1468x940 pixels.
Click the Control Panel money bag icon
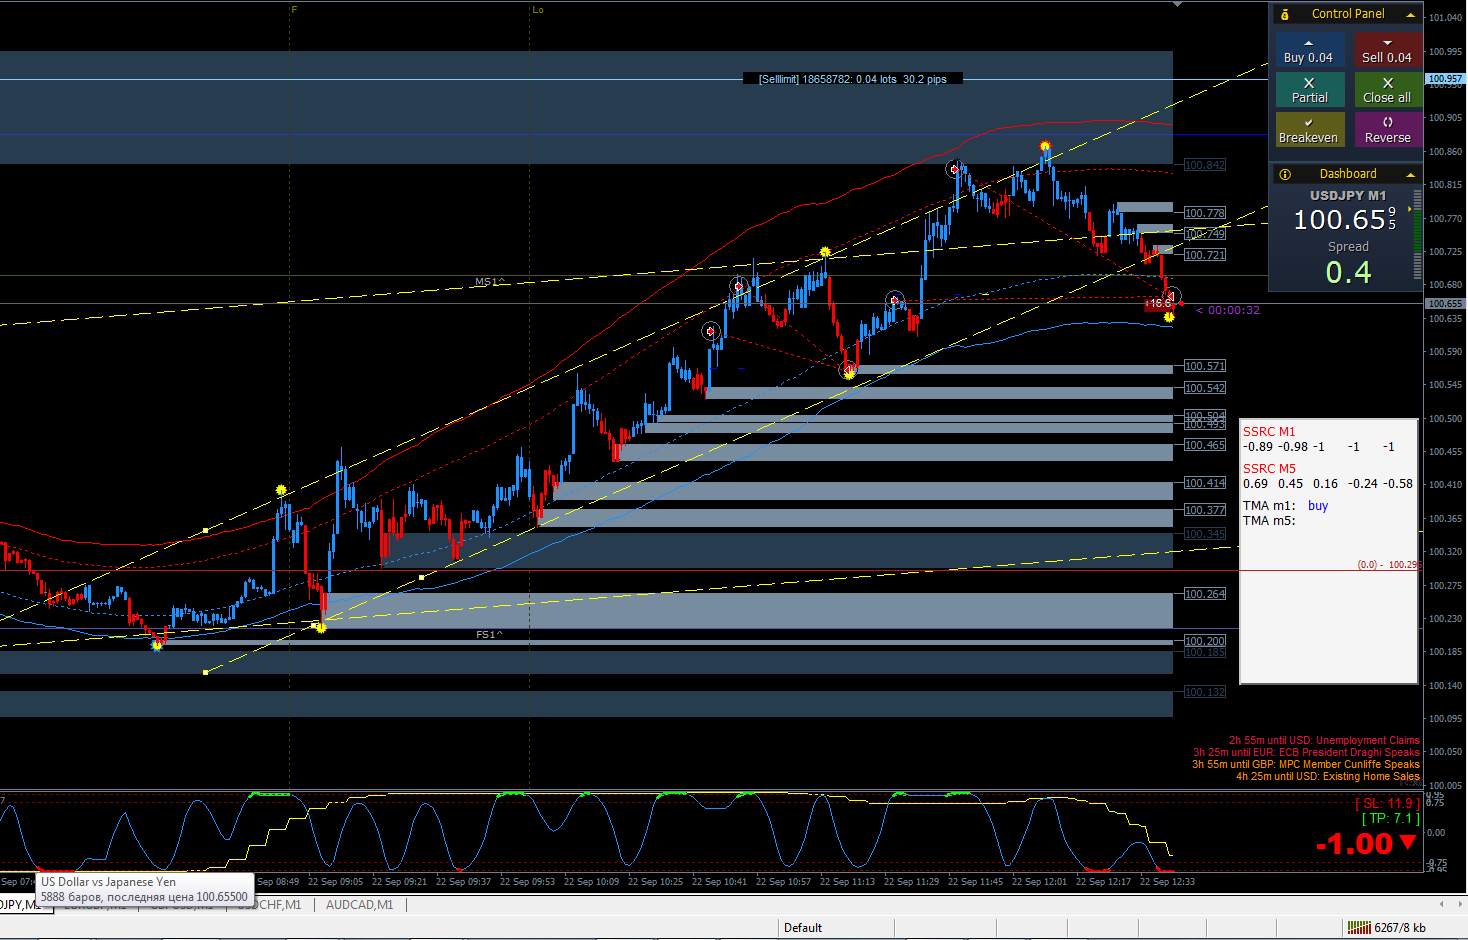(x=1285, y=14)
